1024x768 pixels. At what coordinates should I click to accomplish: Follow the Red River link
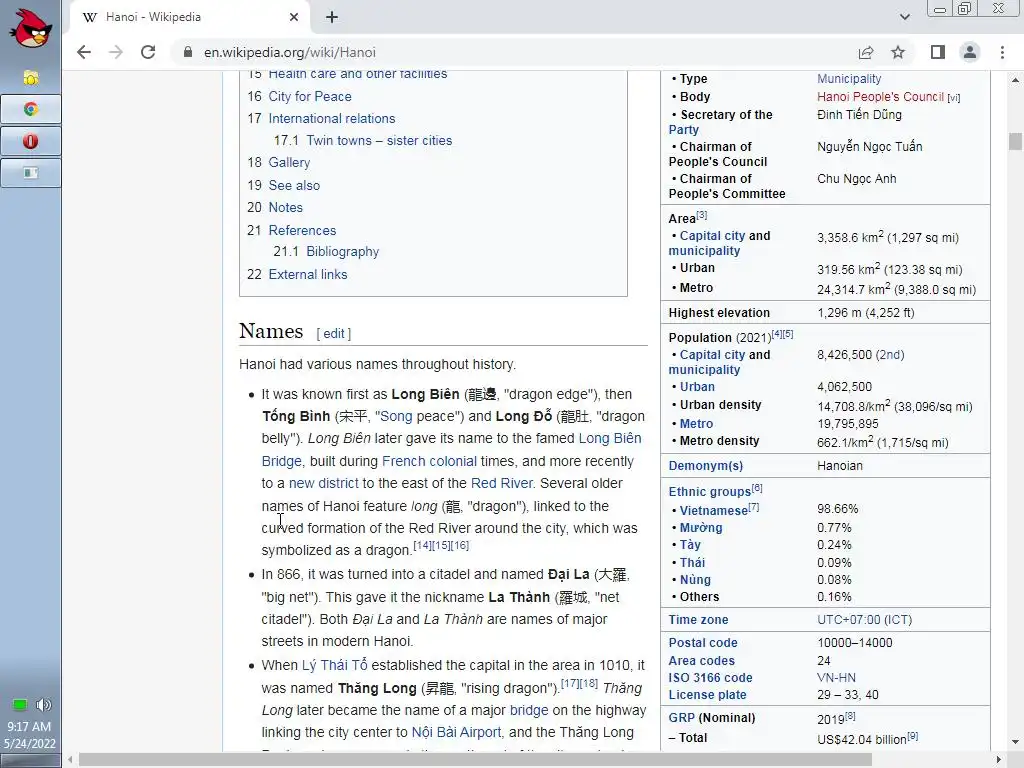click(502, 483)
